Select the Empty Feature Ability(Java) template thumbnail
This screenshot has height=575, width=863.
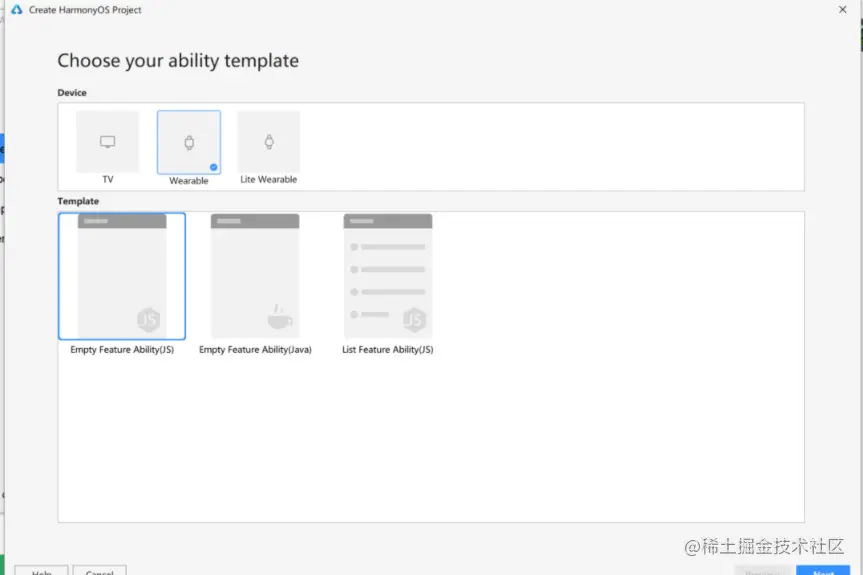255,276
